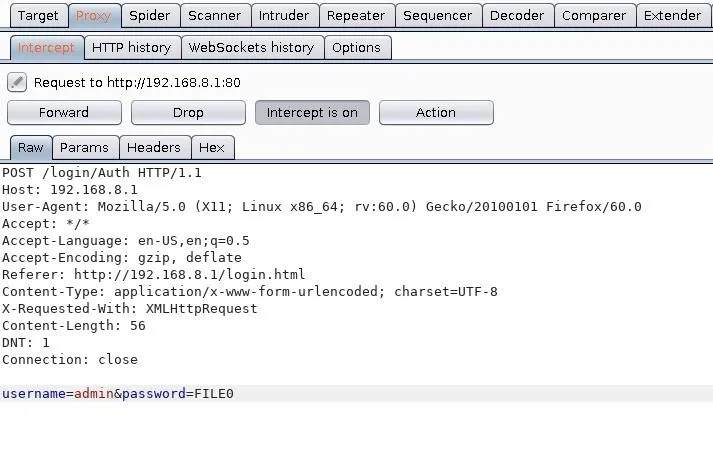The width and height of the screenshot is (713, 454).
Task: Open the Spider tab
Action: pos(150,16)
